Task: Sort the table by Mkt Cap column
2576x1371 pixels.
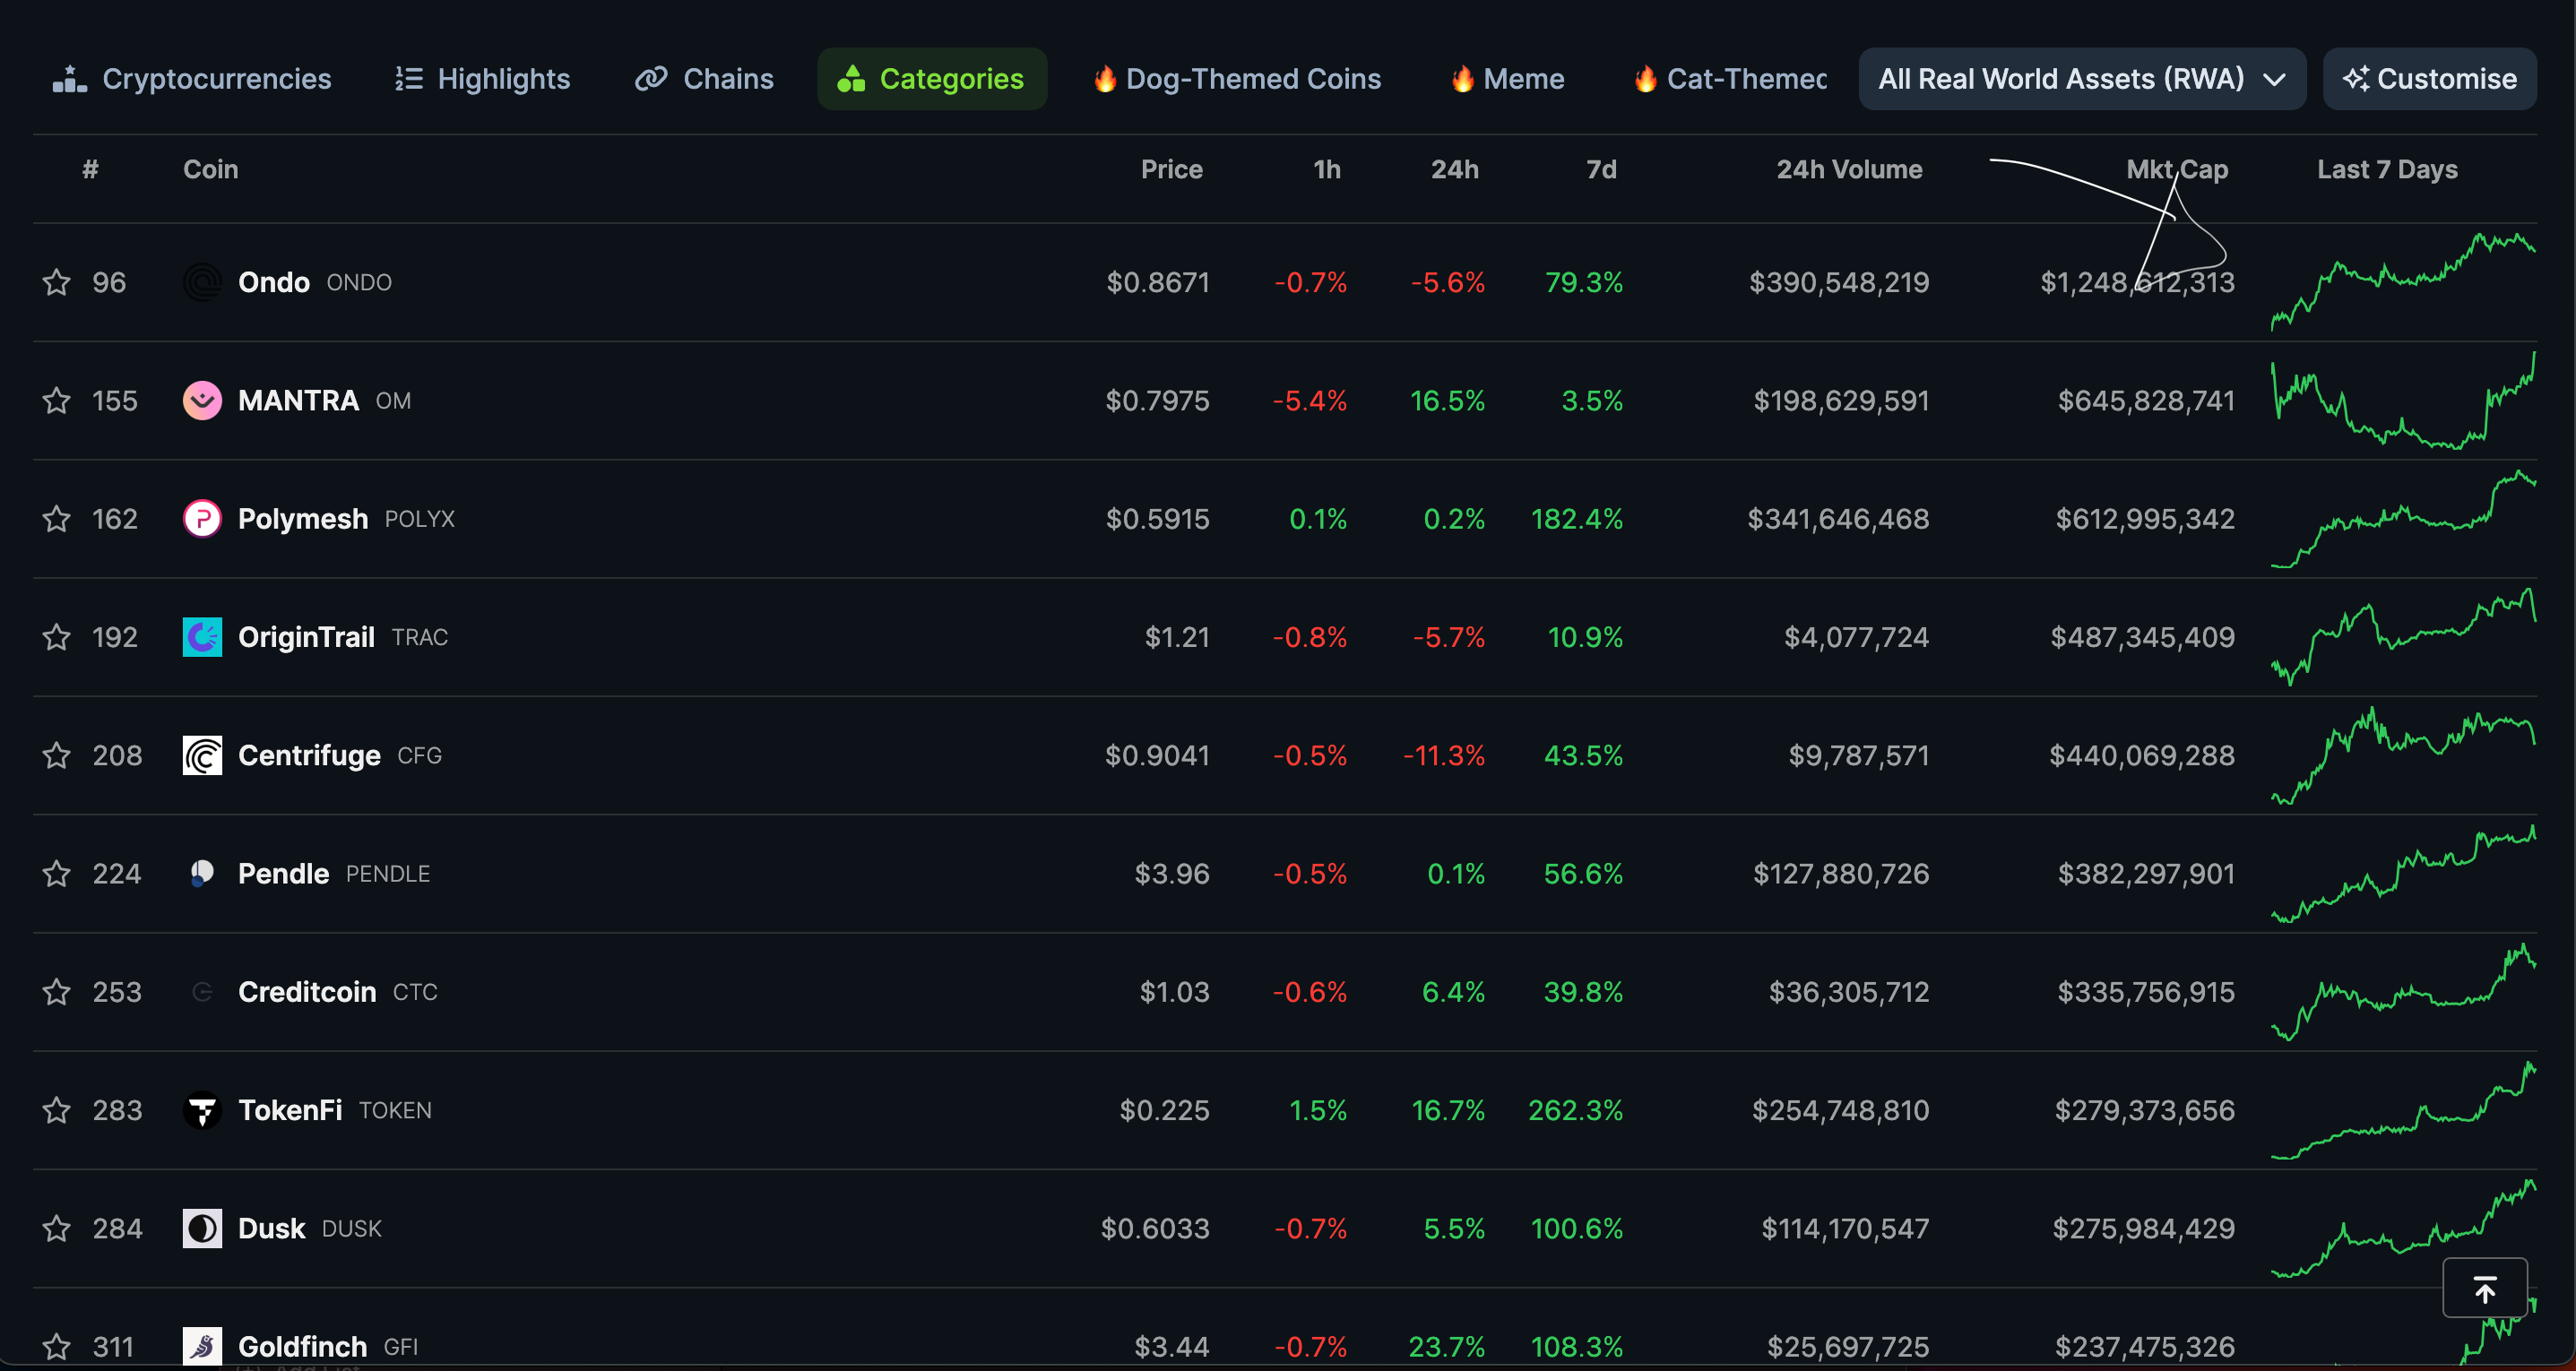Action: click(2176, 170)
